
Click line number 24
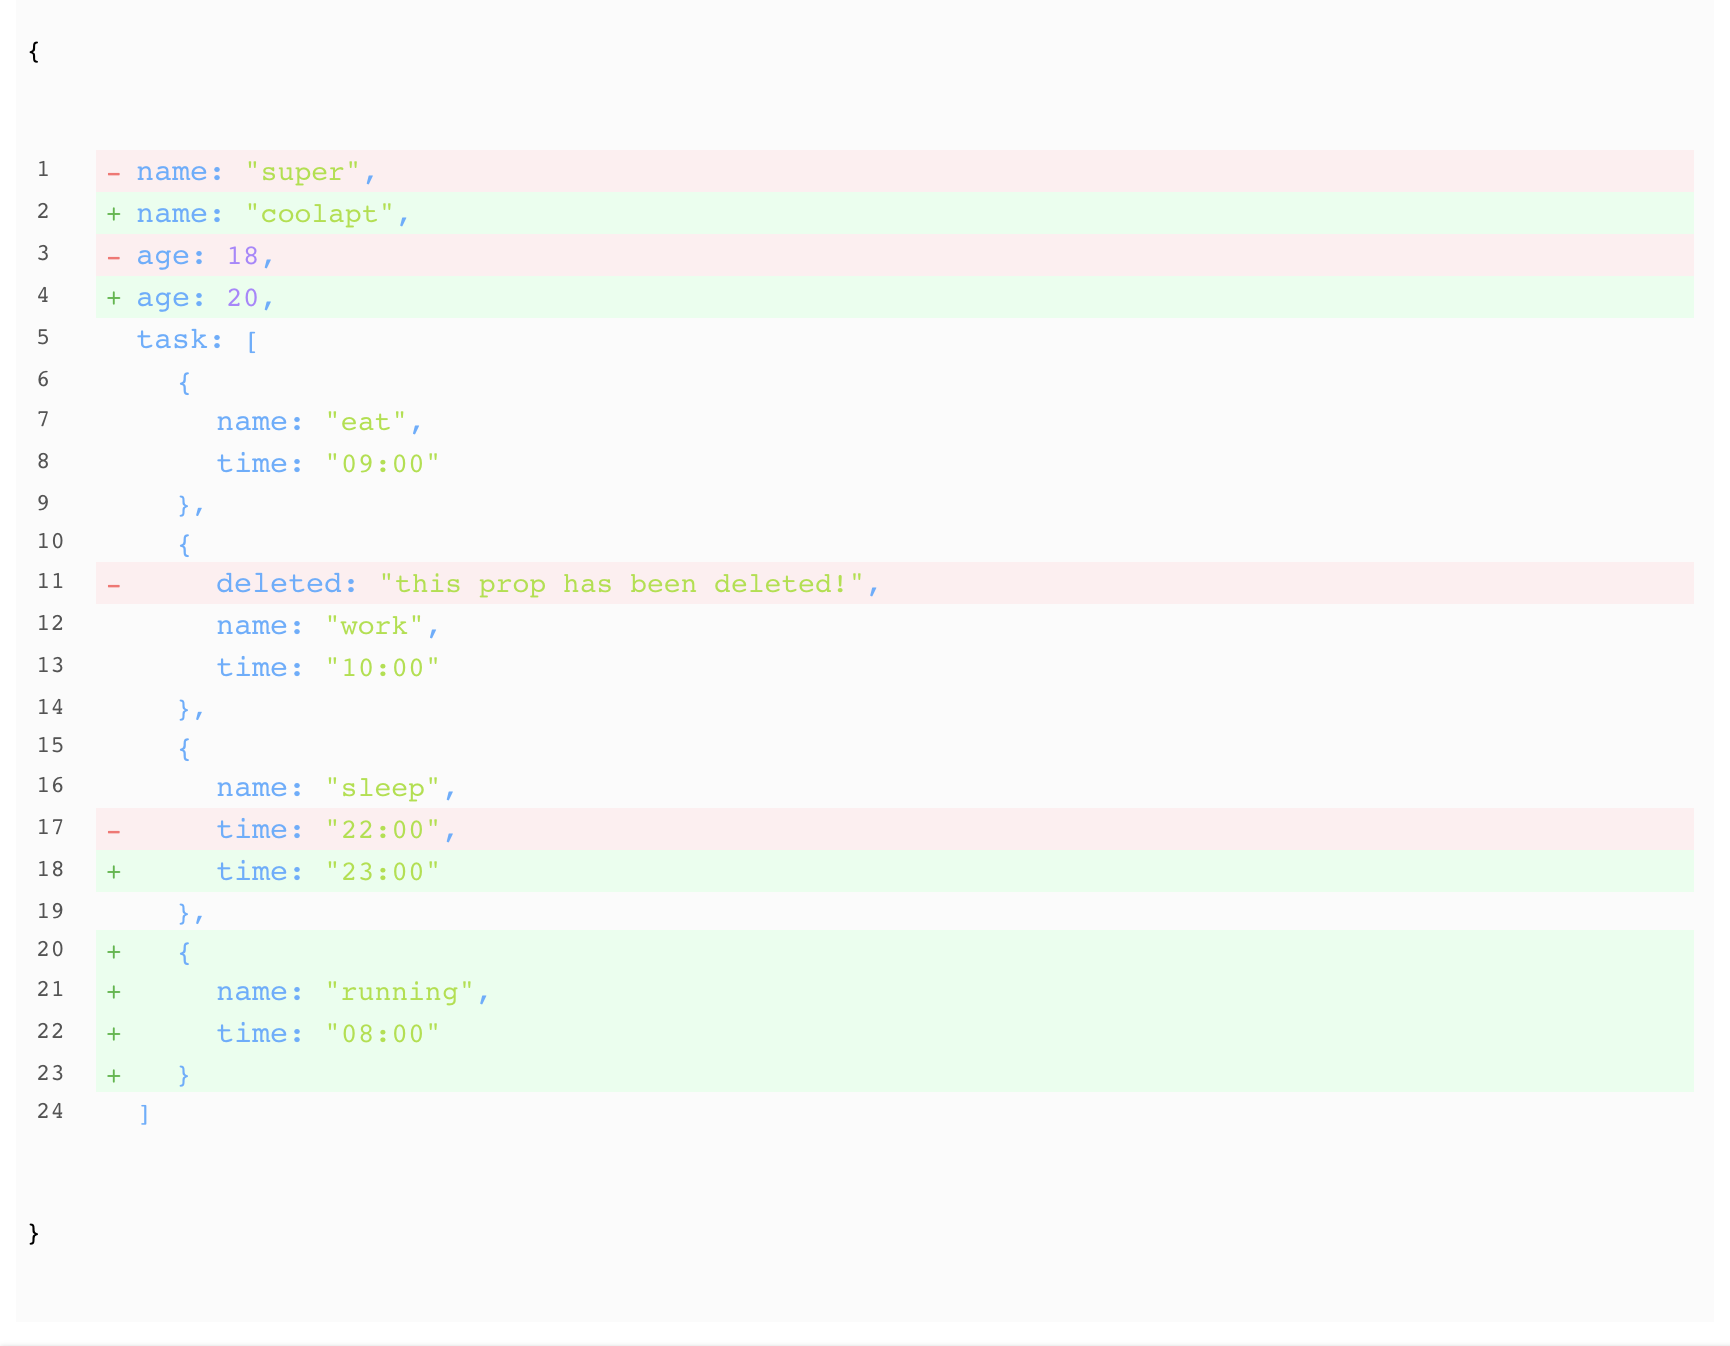(50, 1111)
